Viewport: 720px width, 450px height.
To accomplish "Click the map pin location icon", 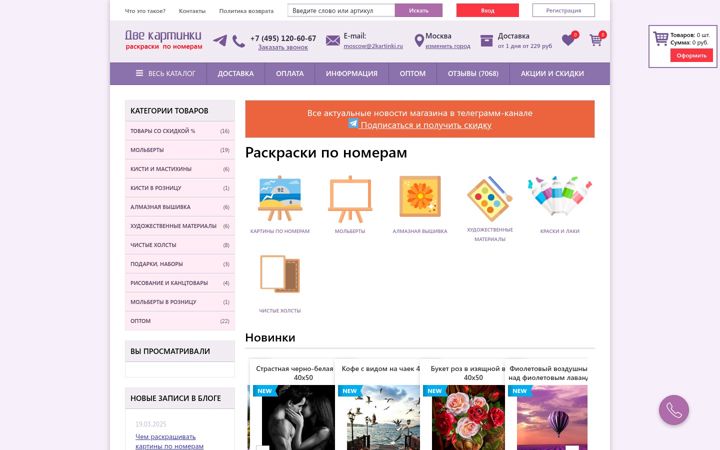I will (x=419, y=41).
